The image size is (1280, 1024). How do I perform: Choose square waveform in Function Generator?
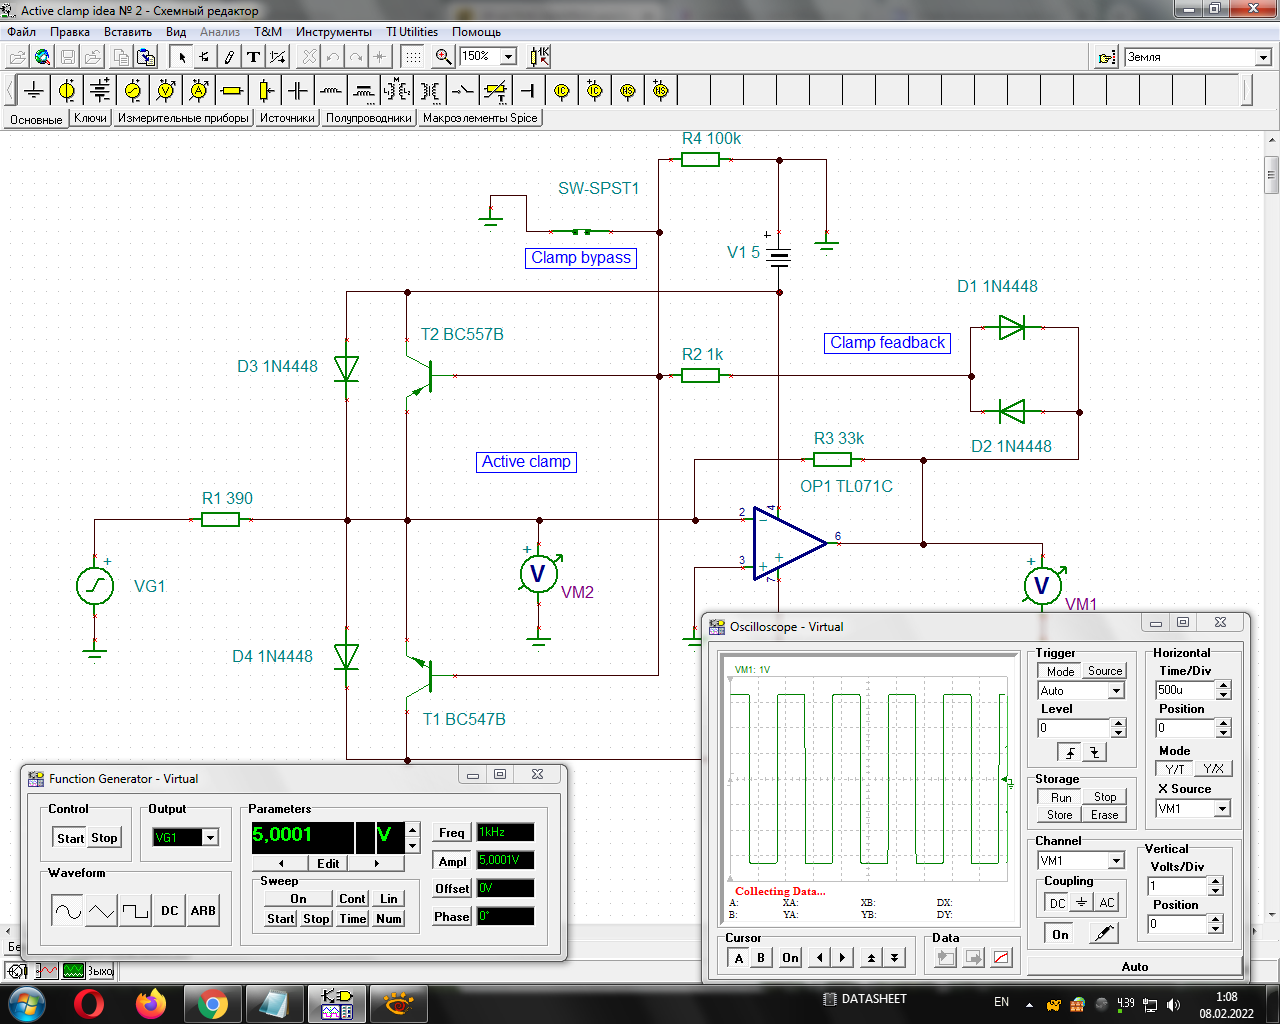(x=135, y=911)
